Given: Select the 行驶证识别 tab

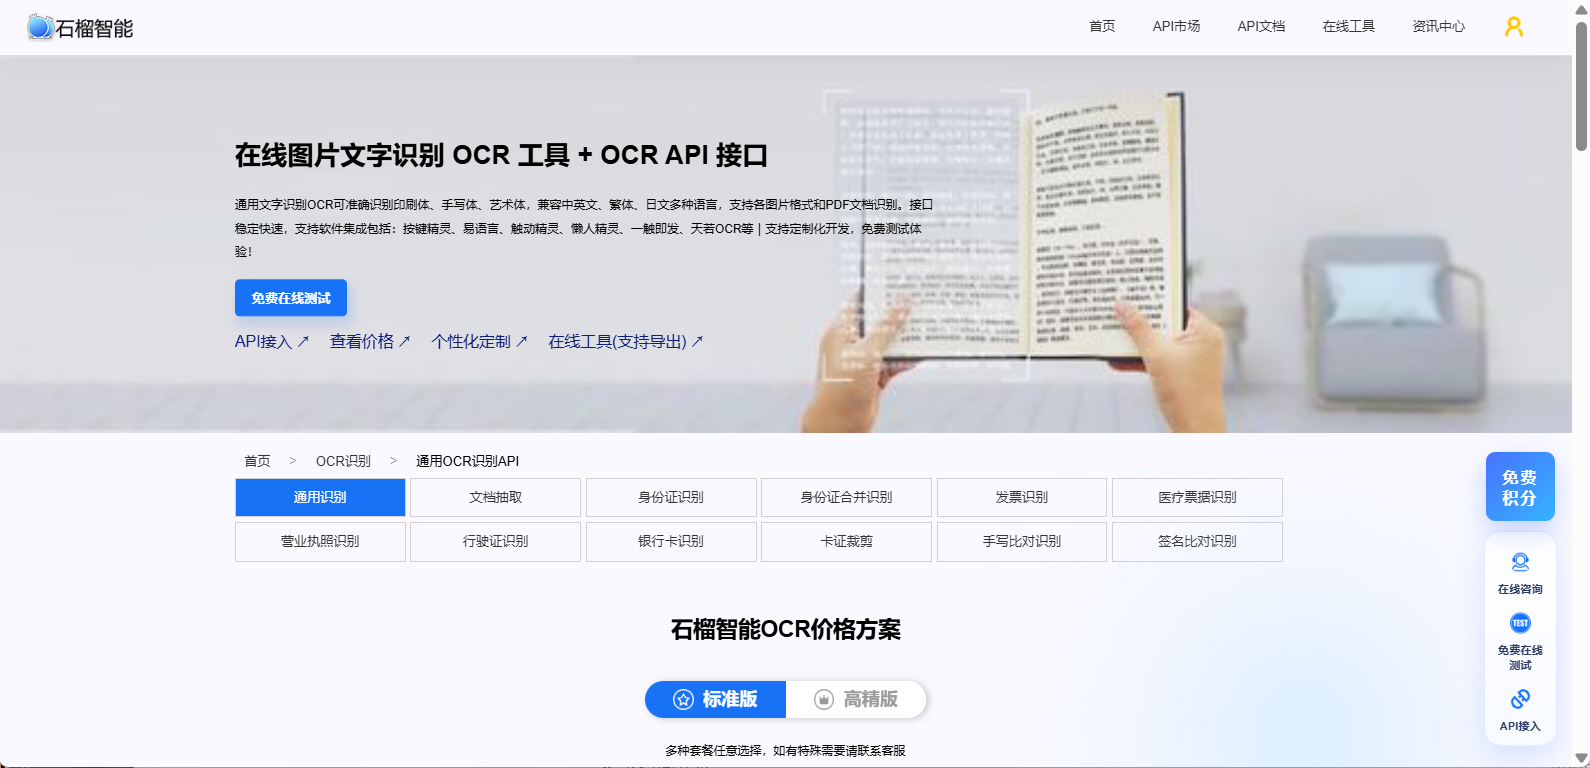Looking at the screenshot, I should pos(495,542).
